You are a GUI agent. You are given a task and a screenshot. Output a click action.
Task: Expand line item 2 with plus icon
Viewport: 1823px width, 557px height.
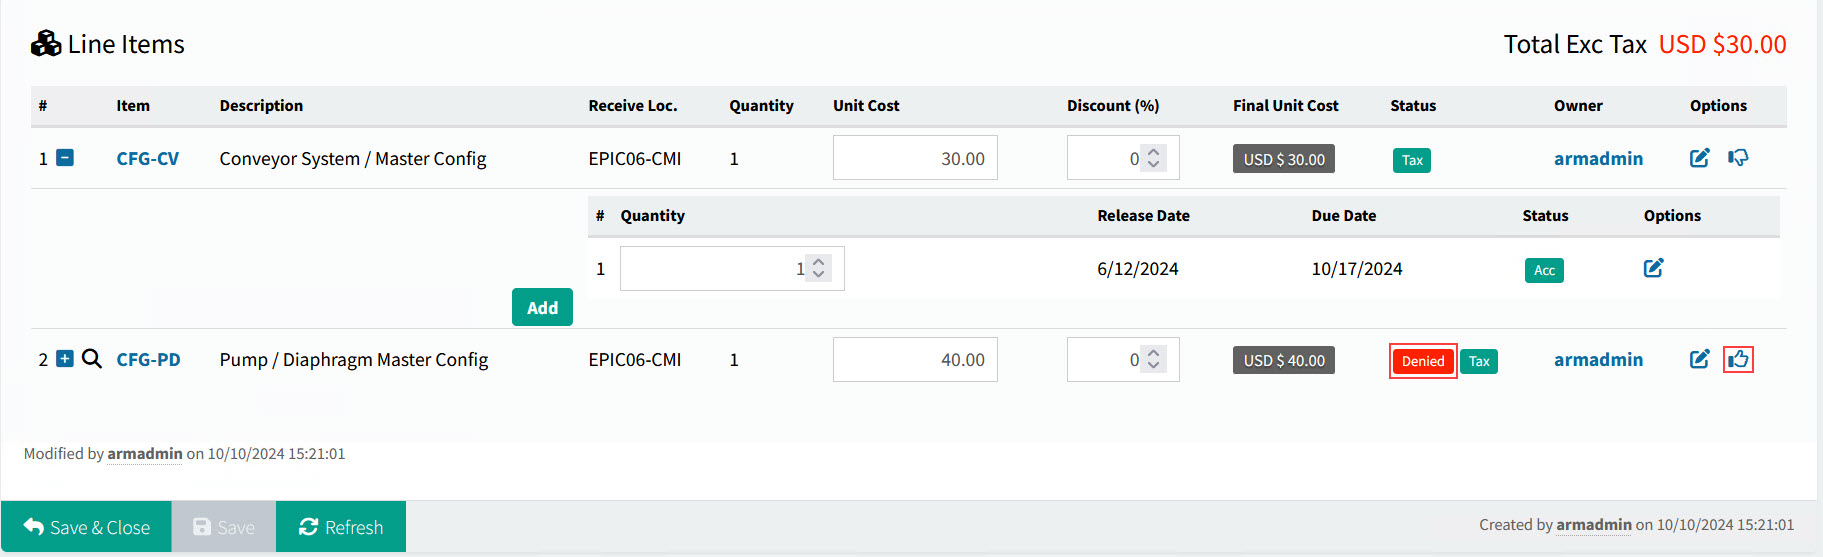[x=65, y=359]
